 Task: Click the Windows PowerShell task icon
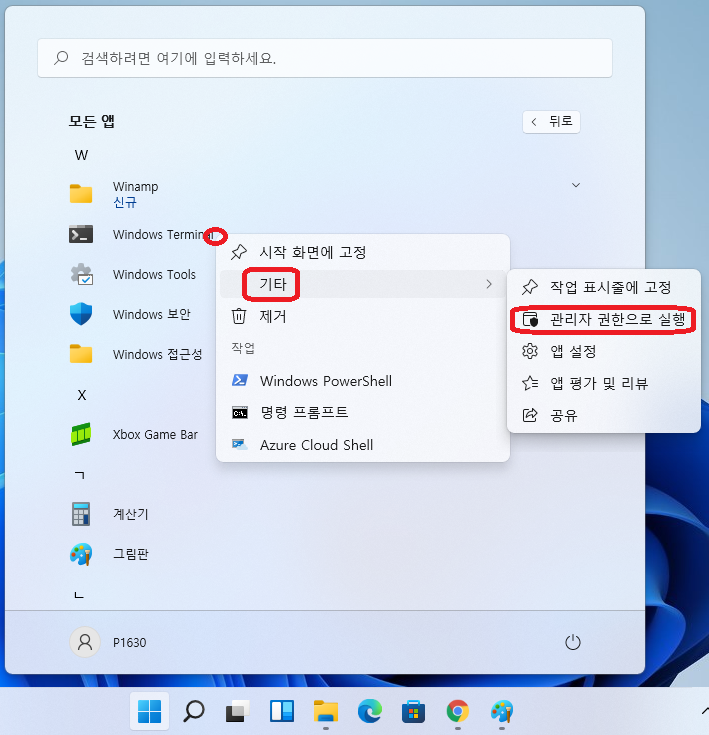coord(240,380)
